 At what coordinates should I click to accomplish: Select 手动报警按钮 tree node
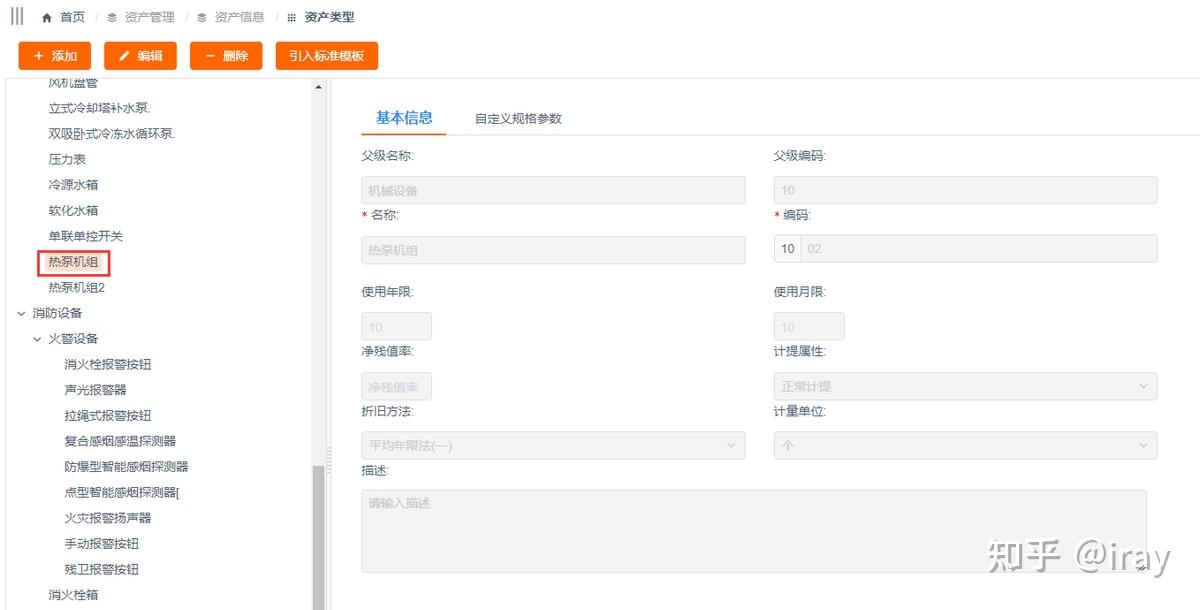click(101, 544)
